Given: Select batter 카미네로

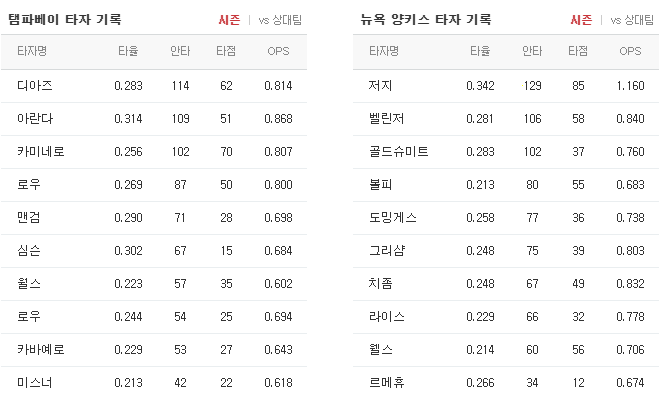Looking at the screenshot, I should [x=41, y=152].
